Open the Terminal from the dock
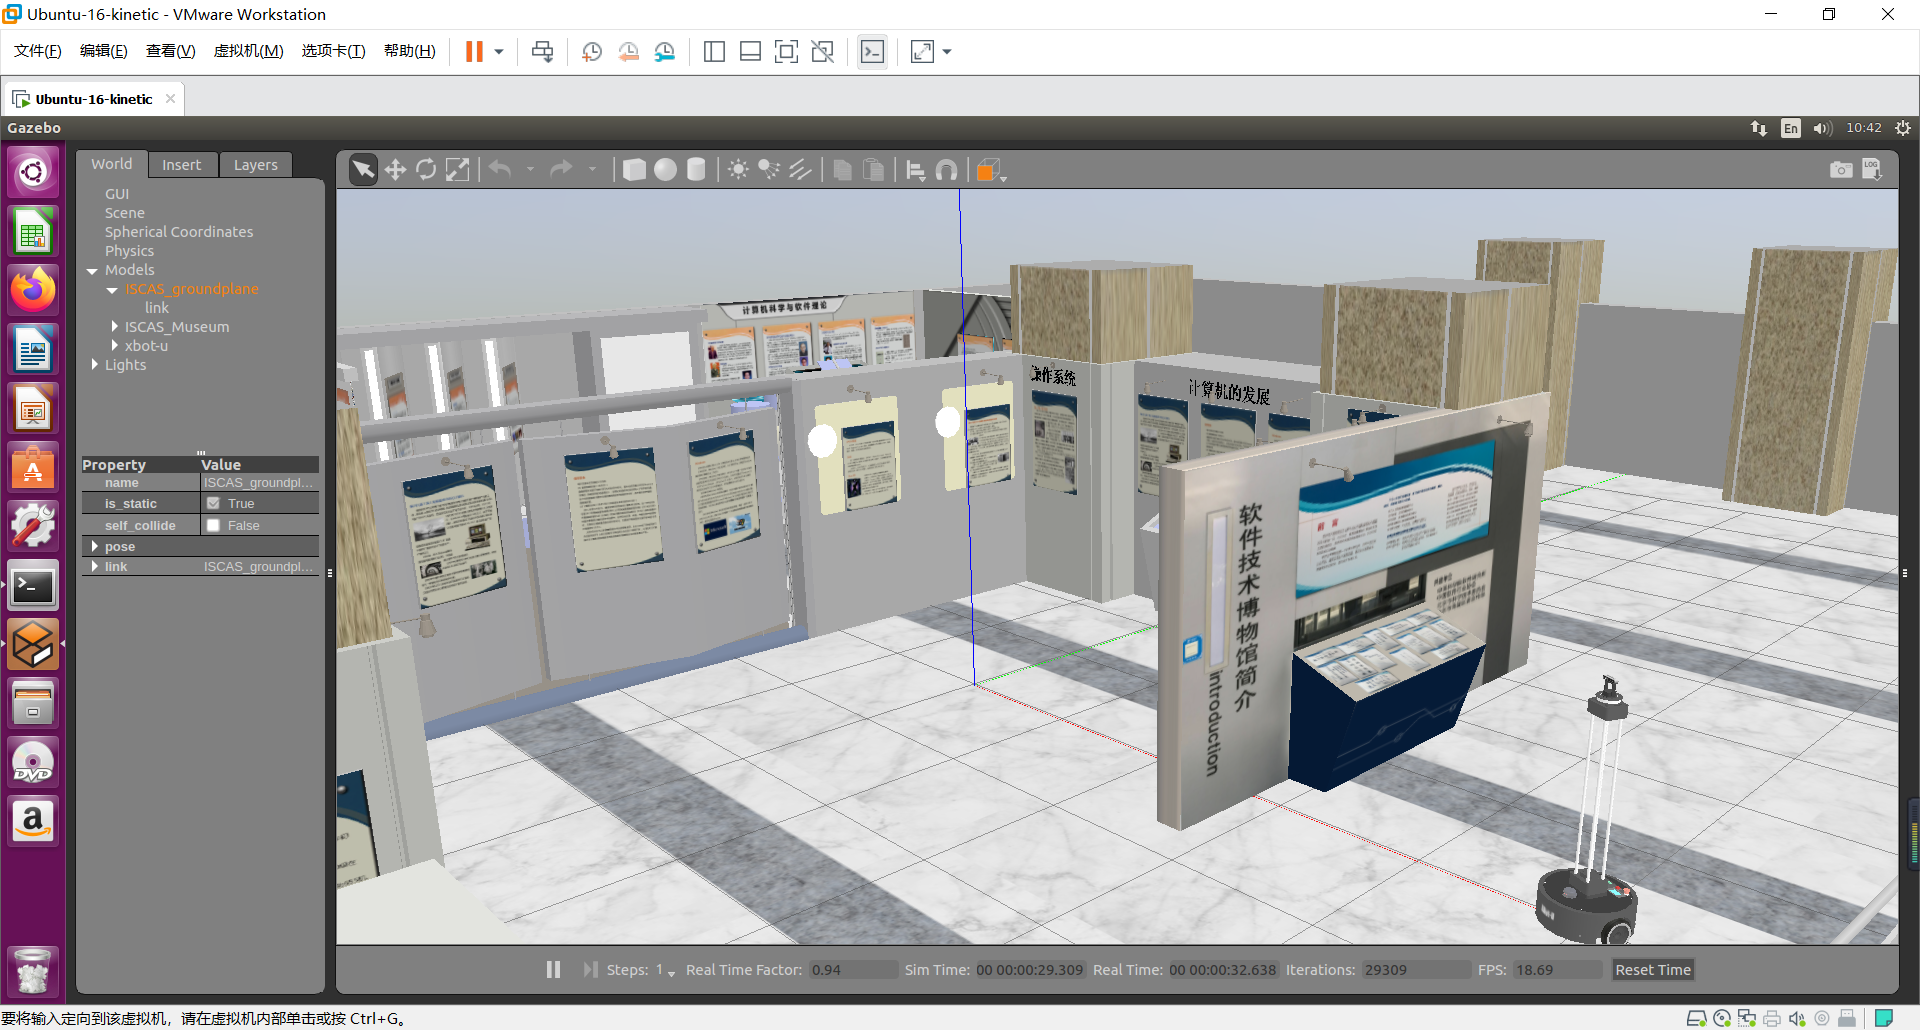This screenshot has width=1920, height=1030. 33,586
